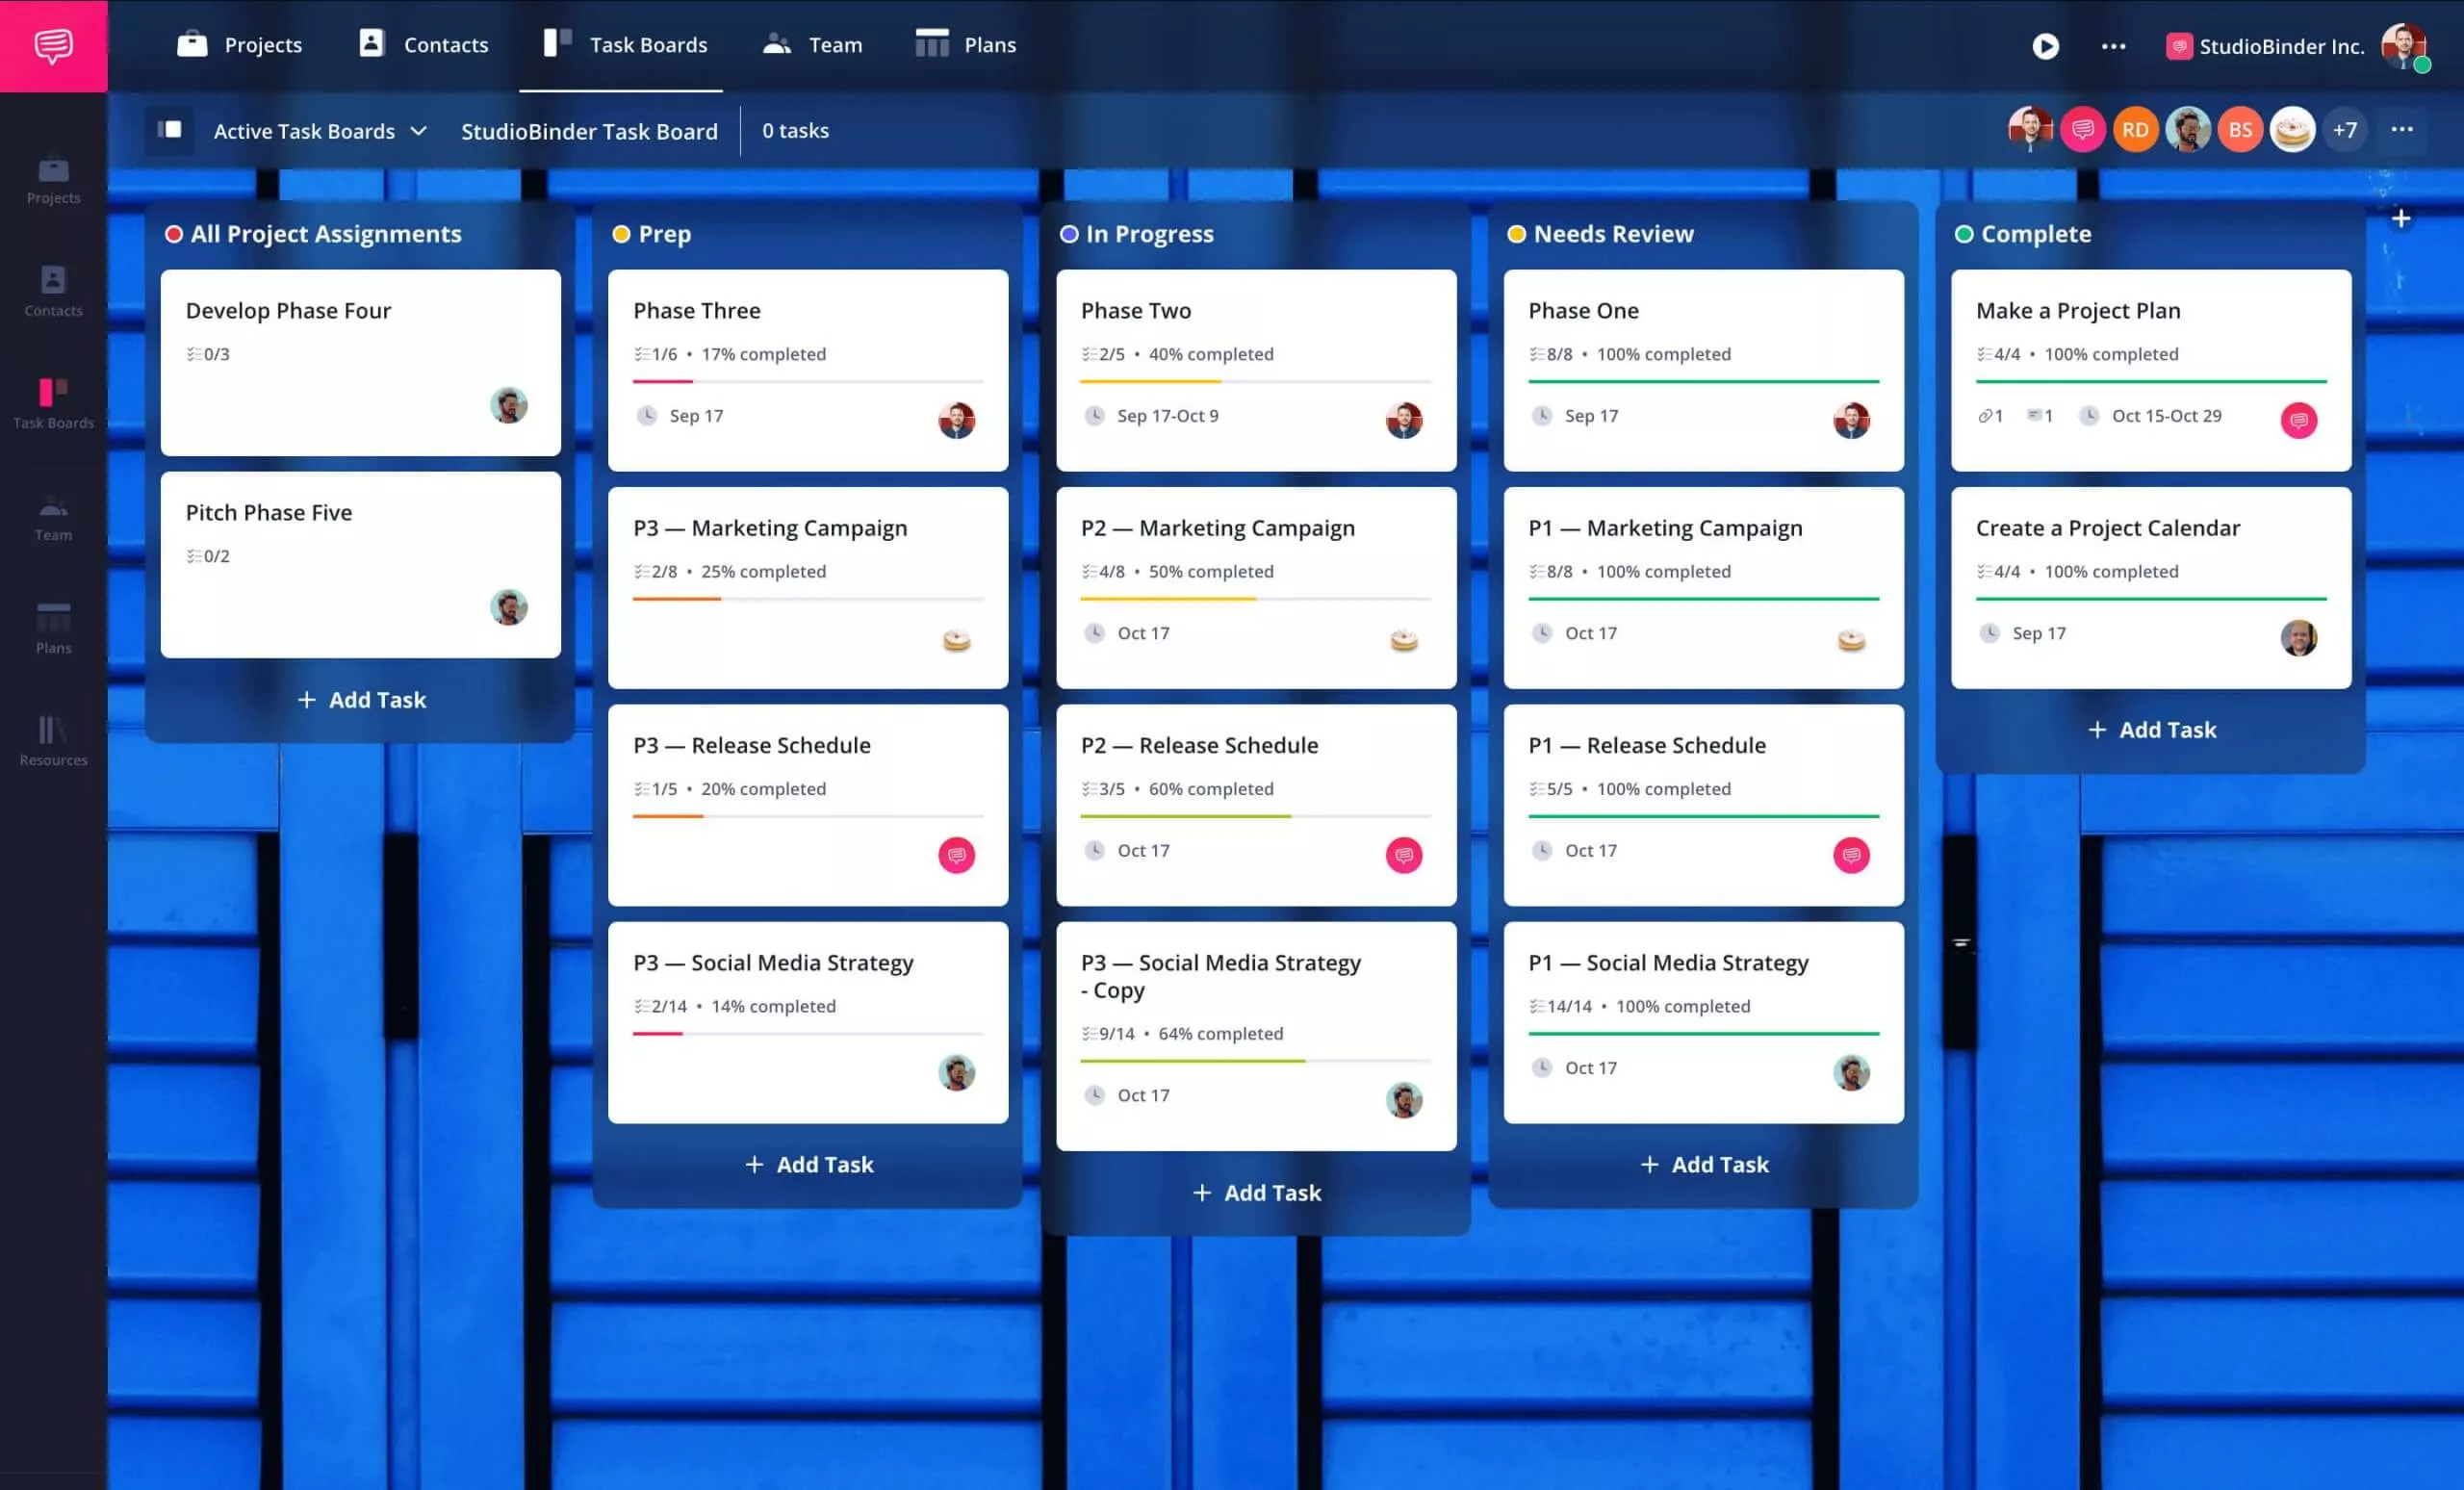Click the attachment link icon on Make a Project Plan
The width and height of the screenshot is (2464, 1490).
pos(1985,416)
